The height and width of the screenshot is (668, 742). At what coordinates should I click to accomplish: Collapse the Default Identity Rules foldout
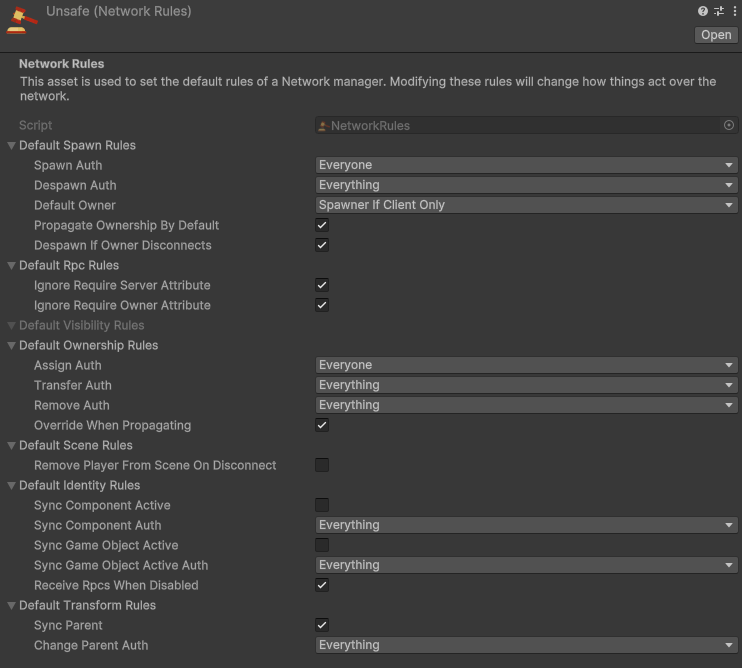pyautogui.click(x=11, y=486)
